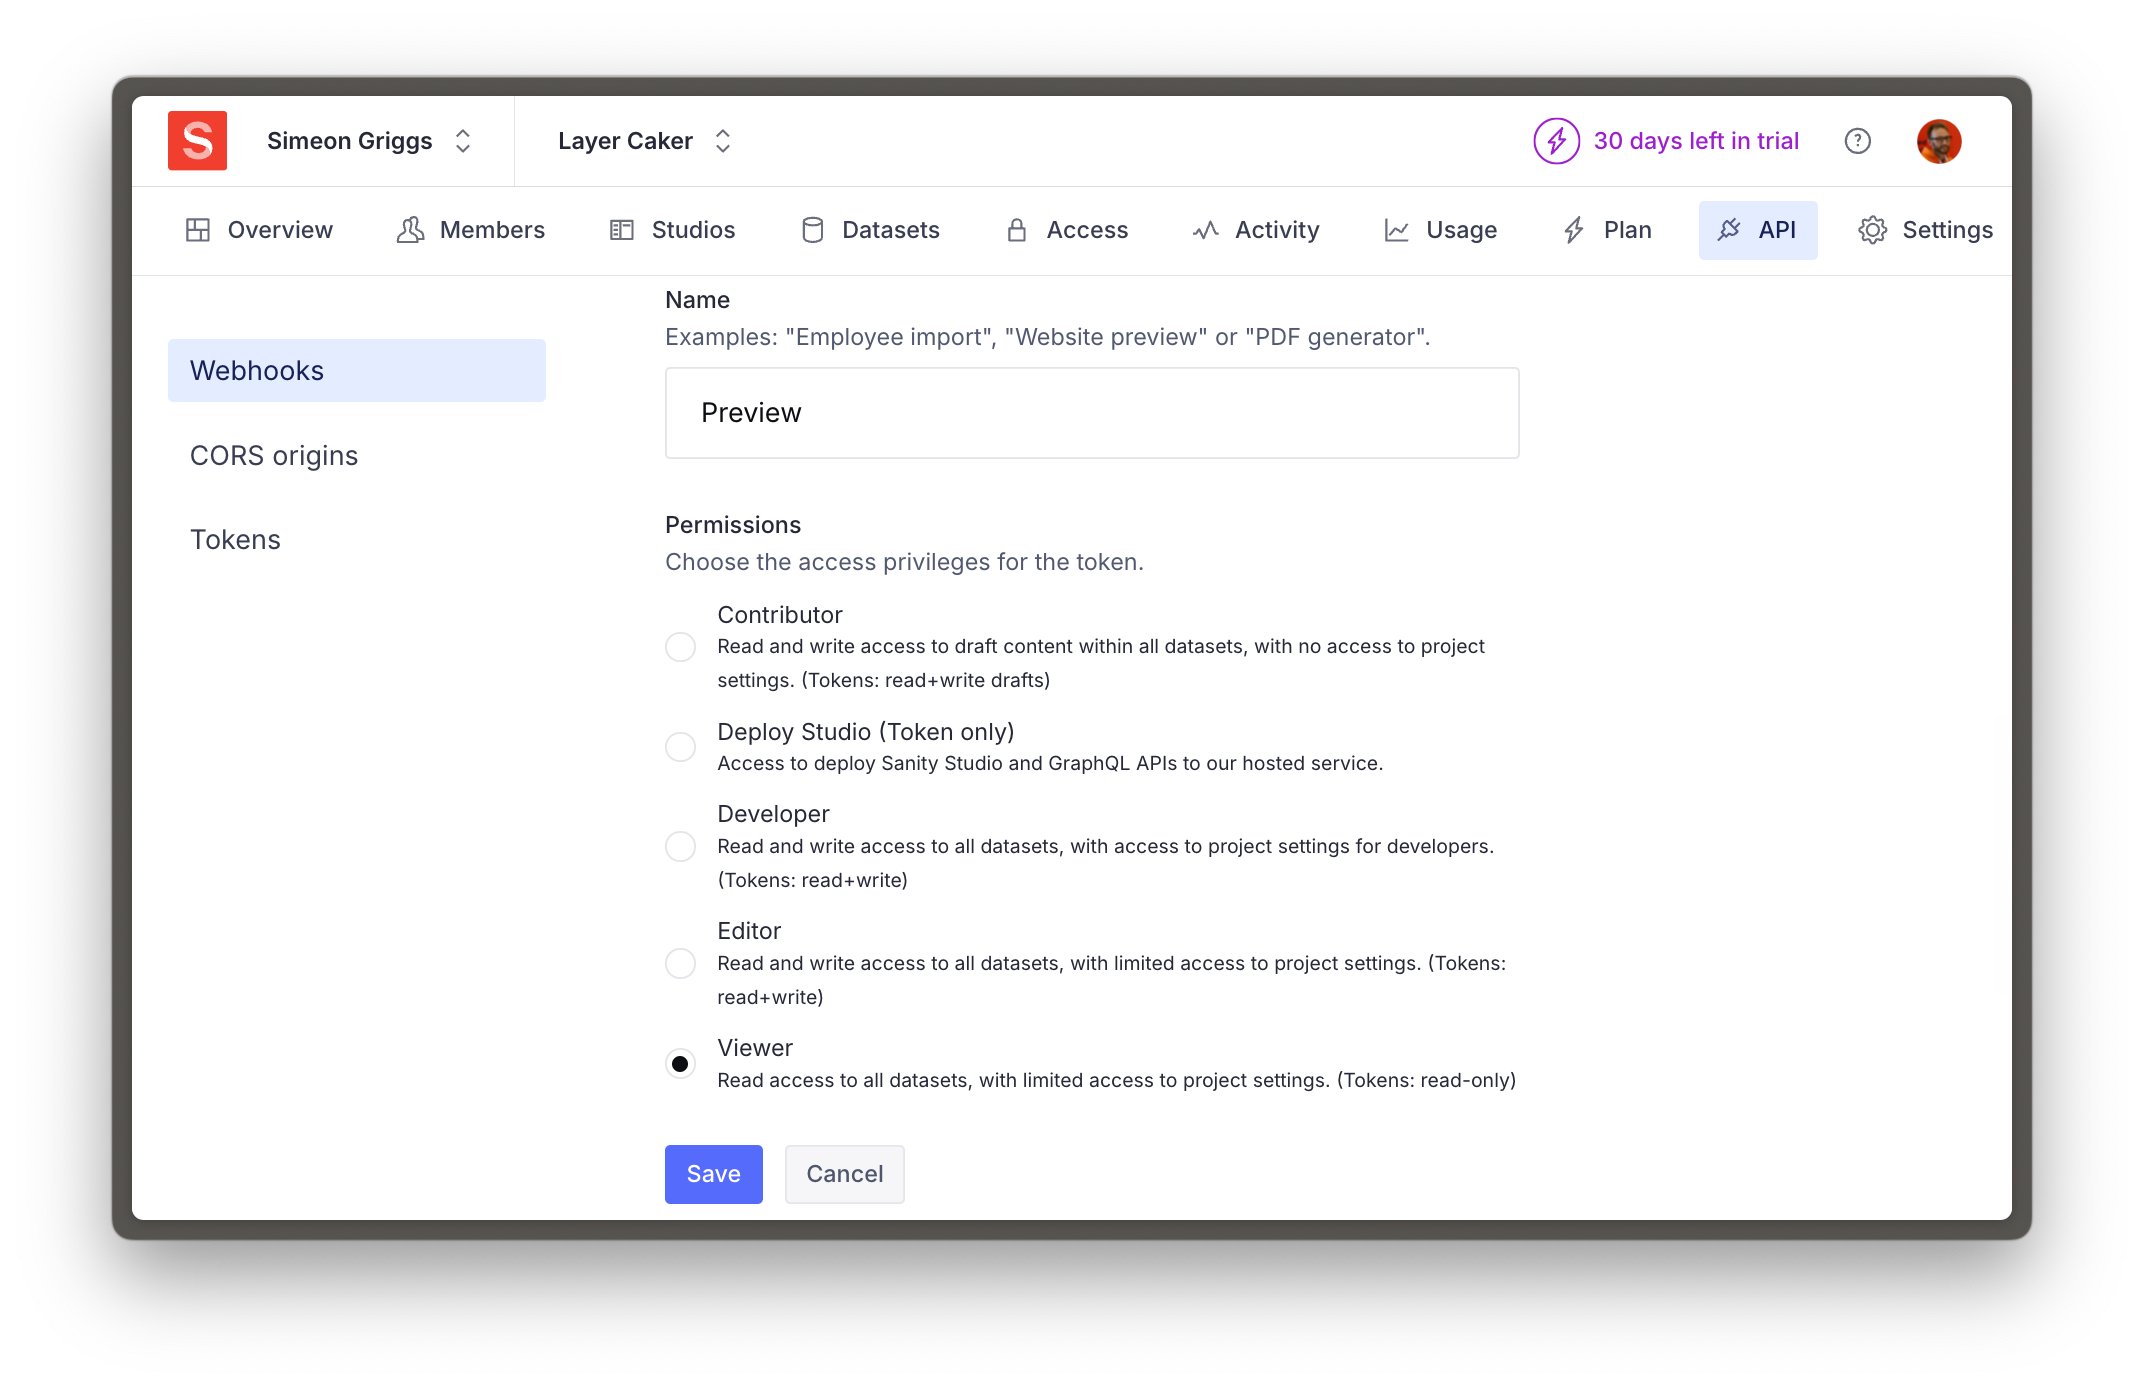Screen dimensions: 2144x1388
Task: Click the Save button
Action: coord(714,1174)
